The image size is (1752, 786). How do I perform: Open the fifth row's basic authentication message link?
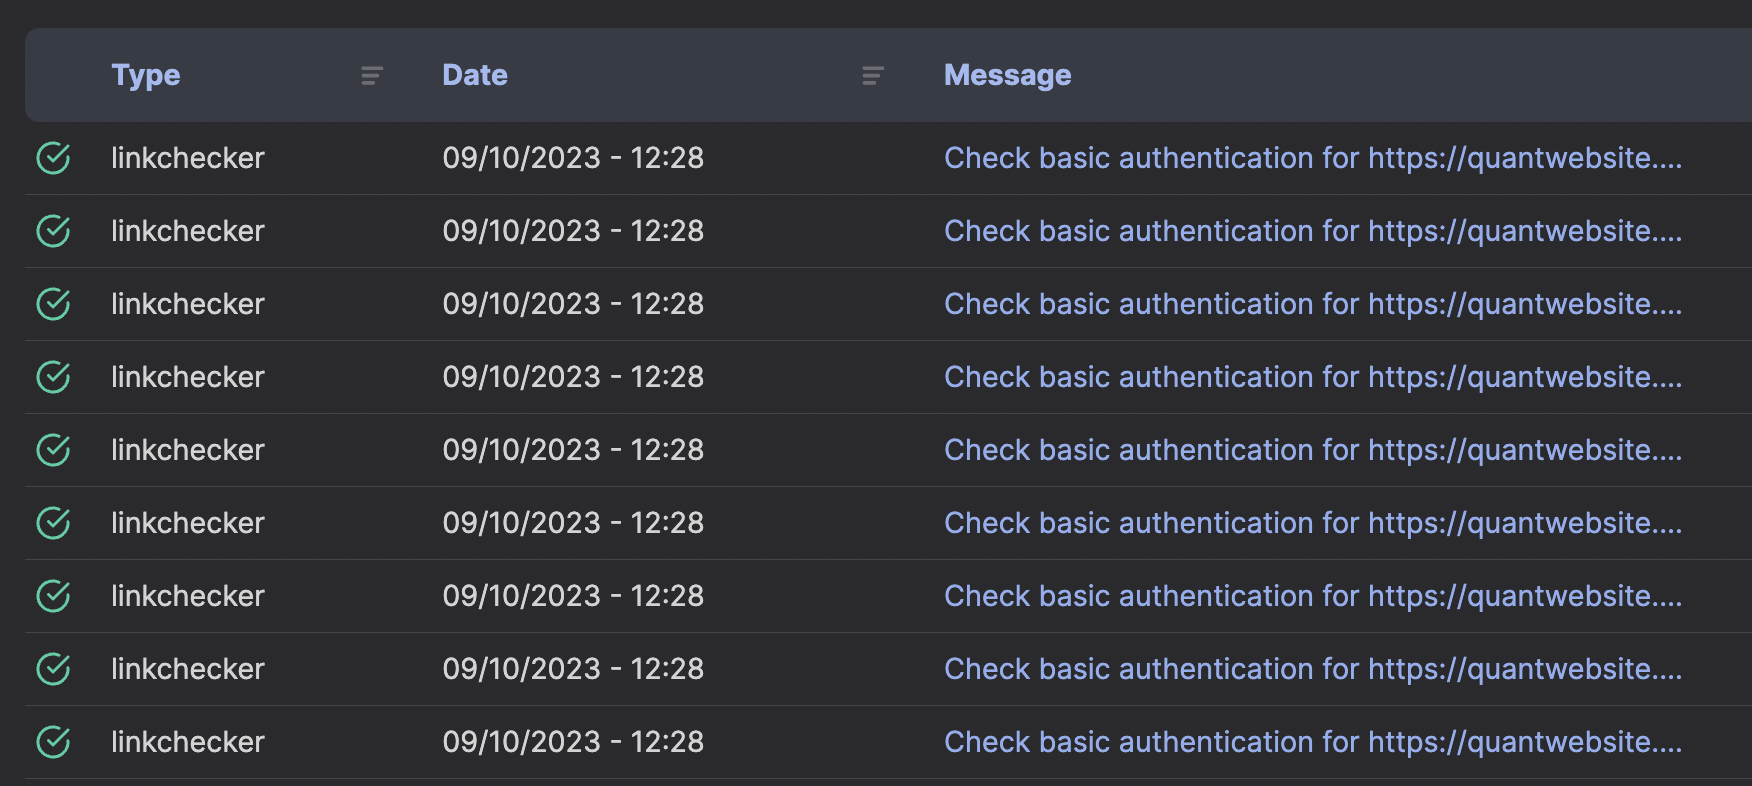point(1312,450)
